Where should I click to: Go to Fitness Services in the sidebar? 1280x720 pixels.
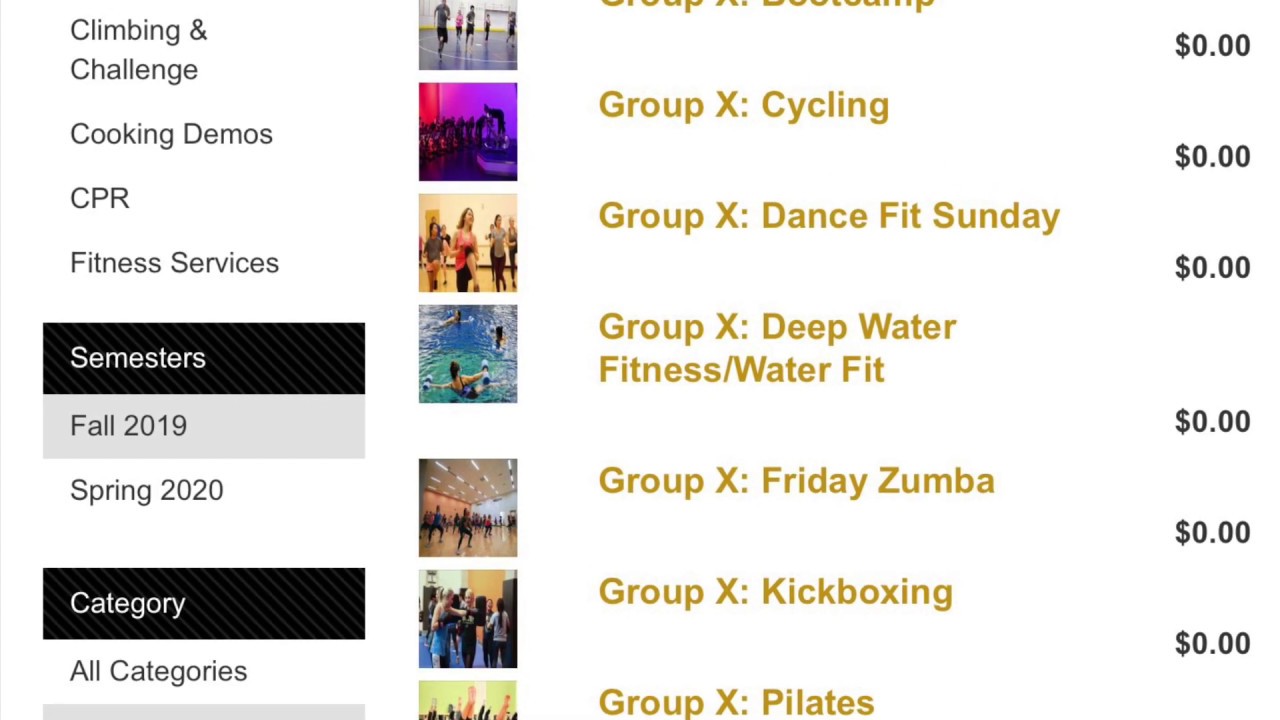pyautogui.click(x=174, y=263)
